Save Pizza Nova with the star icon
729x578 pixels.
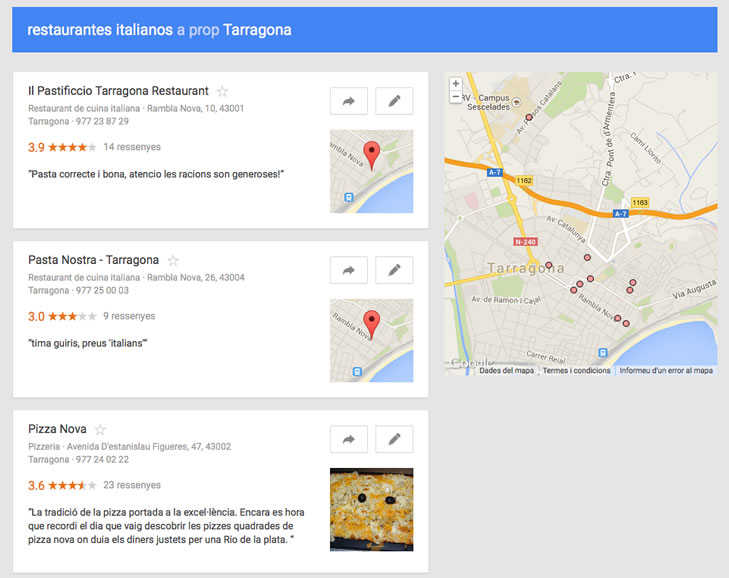[100, 429]
